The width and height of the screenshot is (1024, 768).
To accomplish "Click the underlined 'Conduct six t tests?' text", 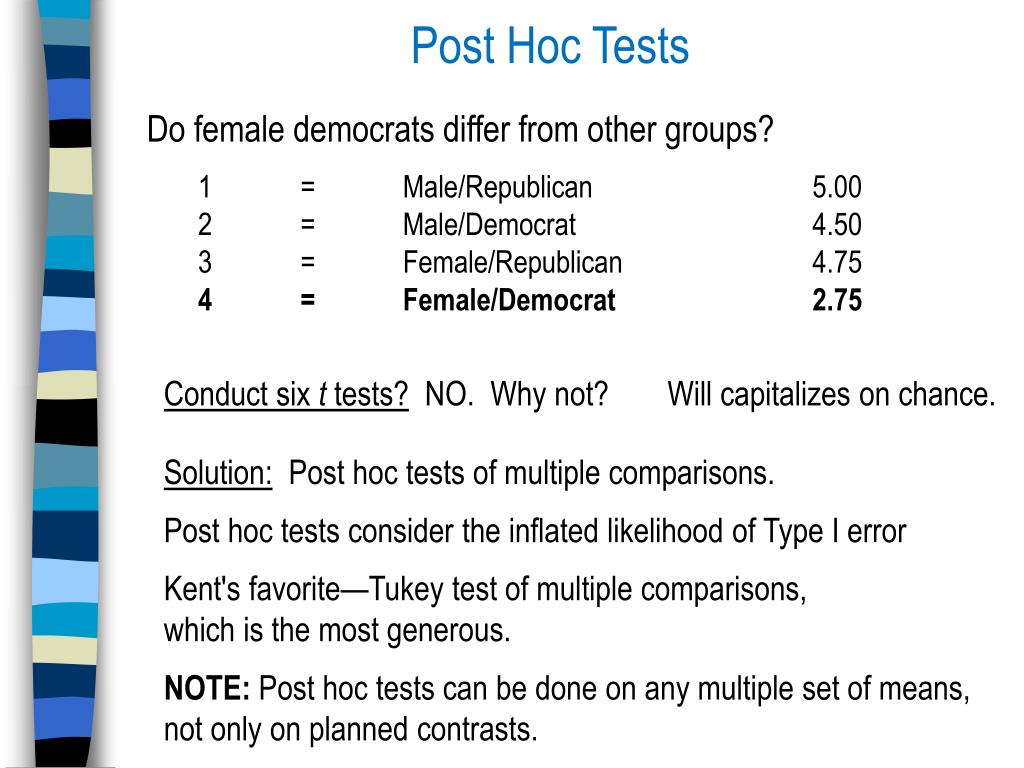I will coord(286,395).
